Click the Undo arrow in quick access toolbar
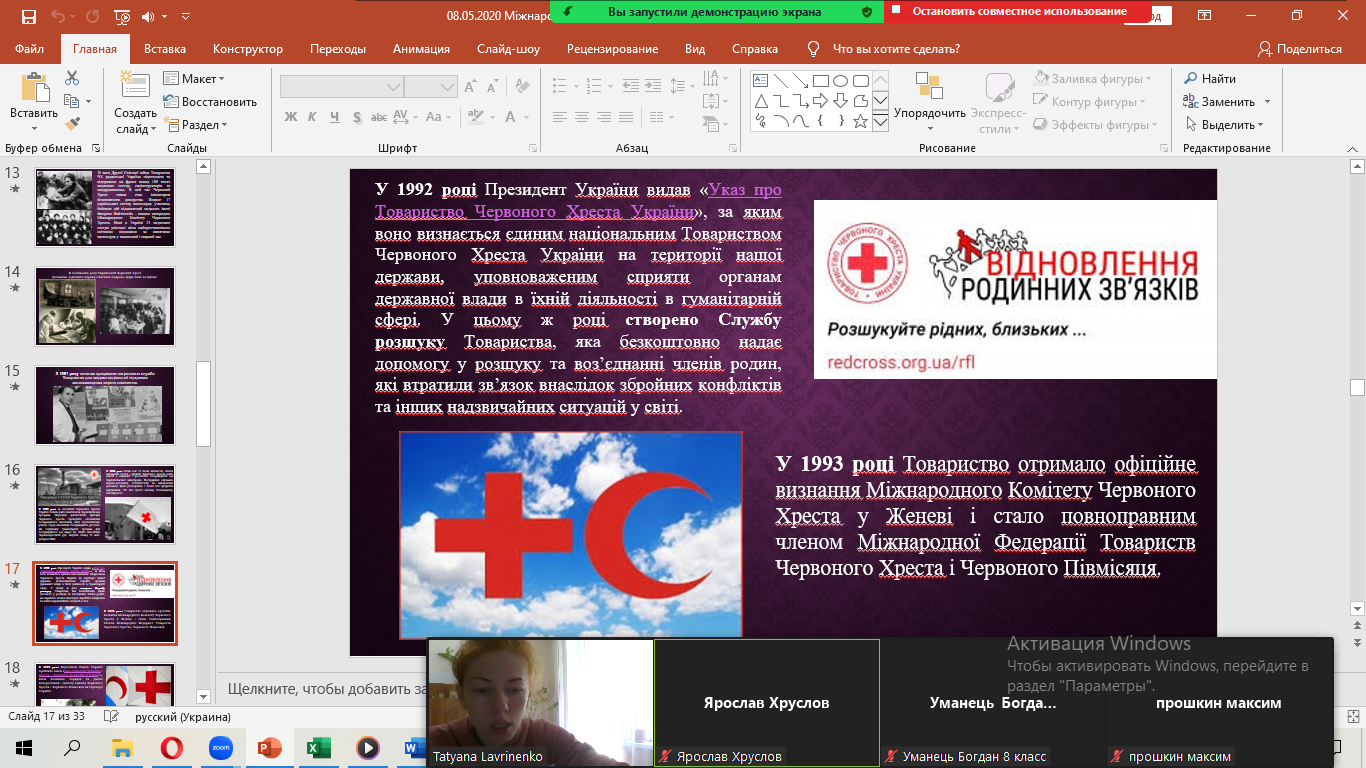Image resolution: width=1366 pixels, height=768 pixels. [x=57, y=16]
